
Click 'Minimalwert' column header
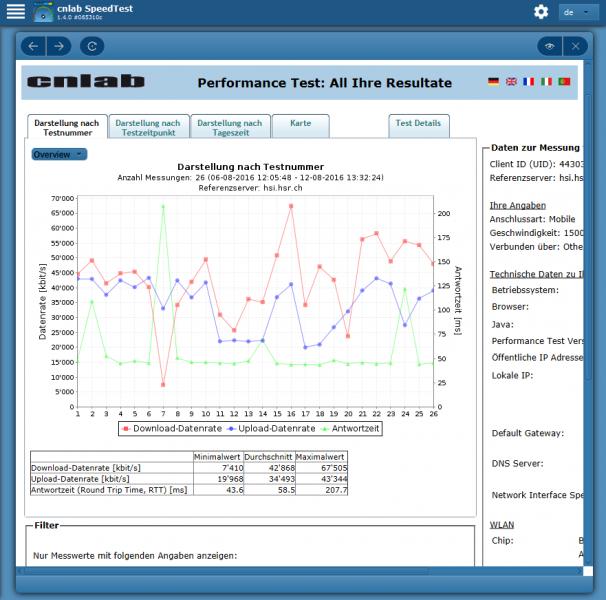[217, 457]
